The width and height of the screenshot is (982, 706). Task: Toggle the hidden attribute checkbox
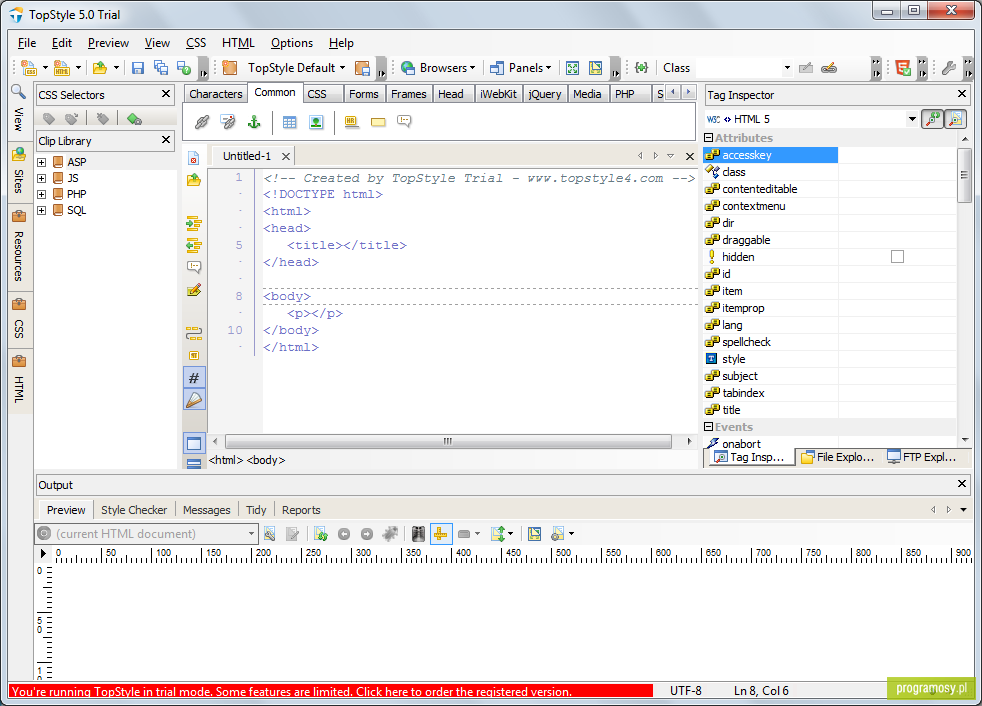(x=897, y=257)
